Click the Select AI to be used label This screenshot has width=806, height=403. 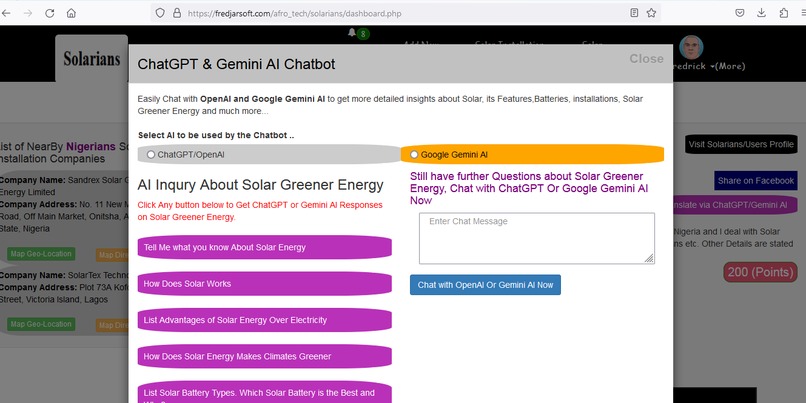[216, 135]
